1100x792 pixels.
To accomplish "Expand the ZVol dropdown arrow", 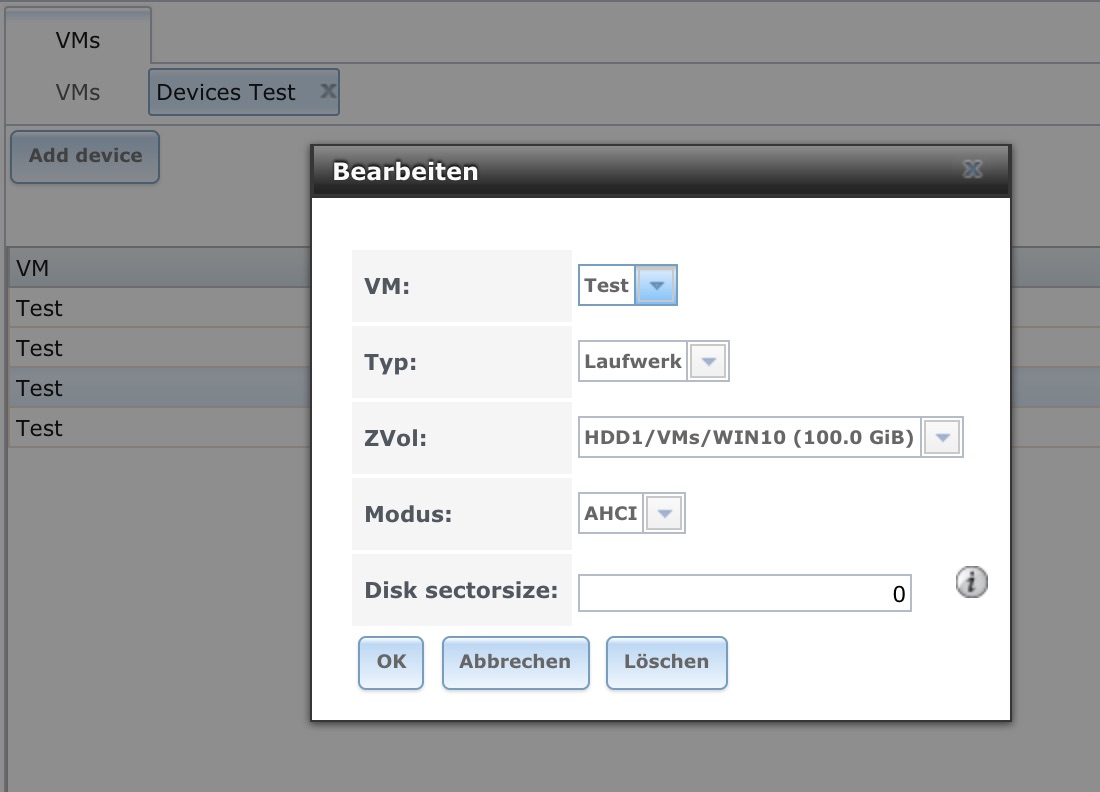I will 943,437.
